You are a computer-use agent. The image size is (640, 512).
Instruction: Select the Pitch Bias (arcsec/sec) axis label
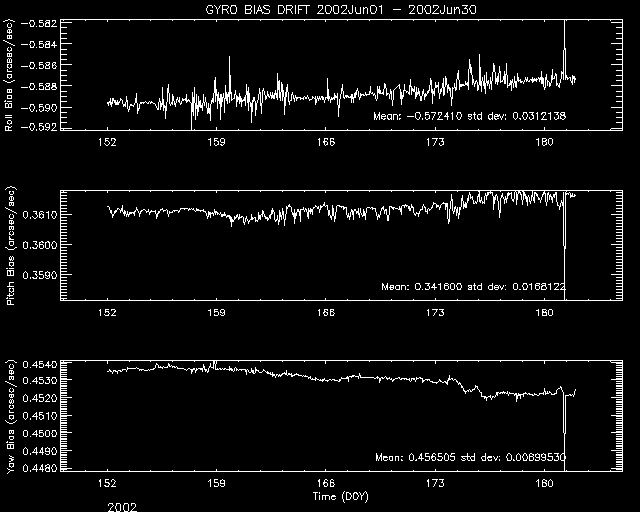pos(10,246)
